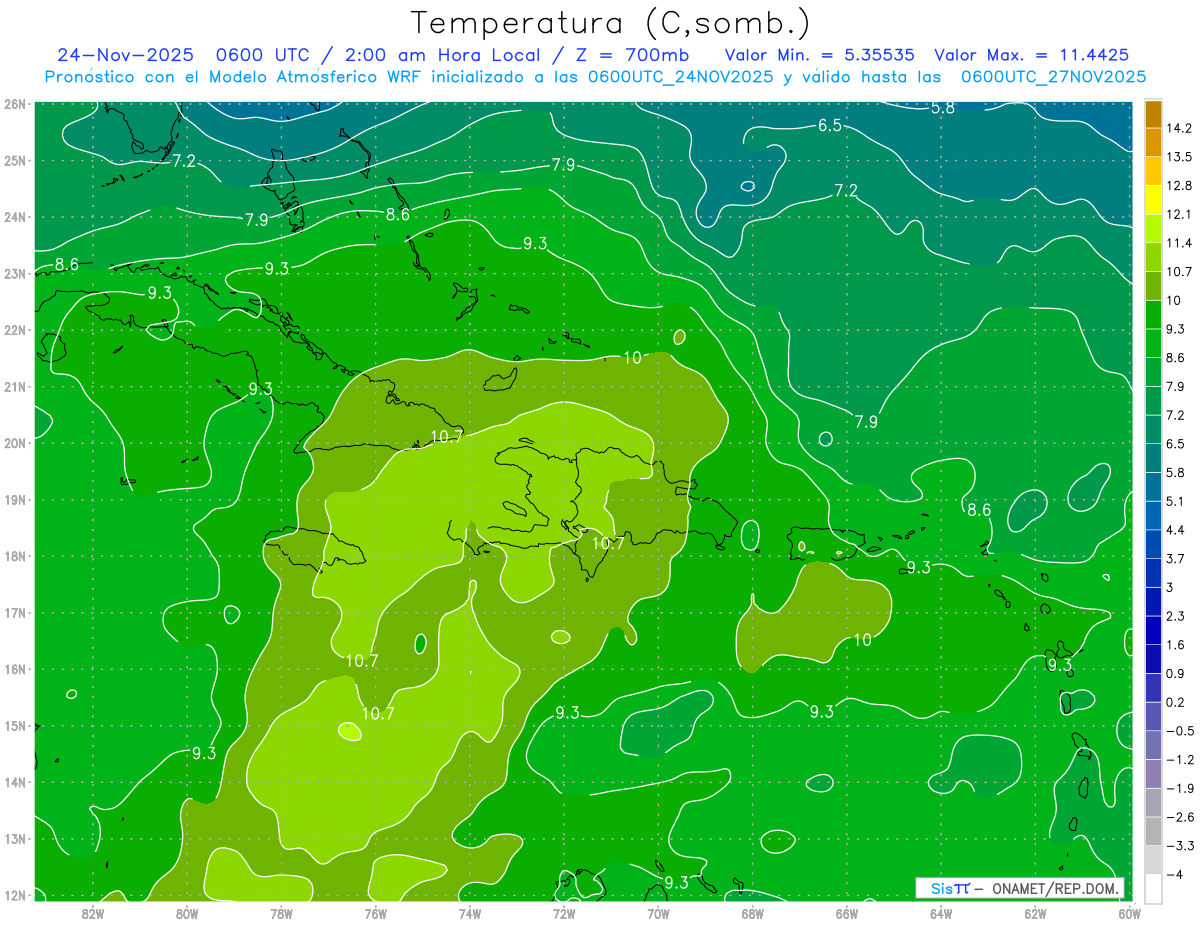Screen dimensions: 1200x927
Task: Click the yellow swatch between 12.1 and 12.8
Action: pos(1152,200)
